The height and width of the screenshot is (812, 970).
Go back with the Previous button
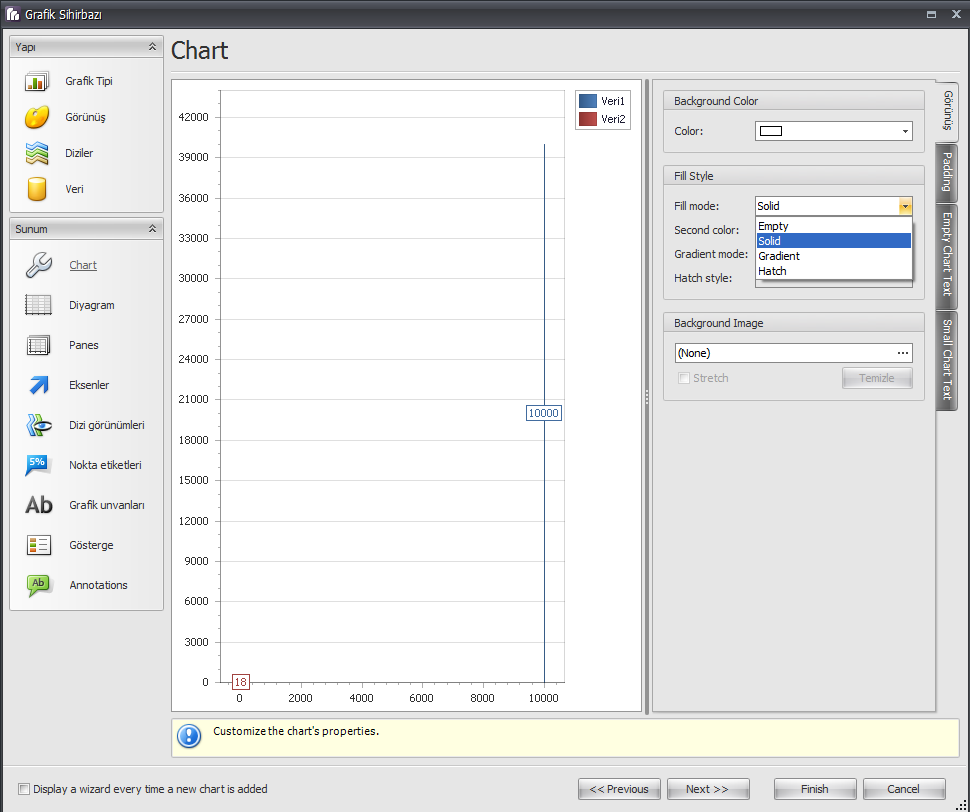[619, 789]
